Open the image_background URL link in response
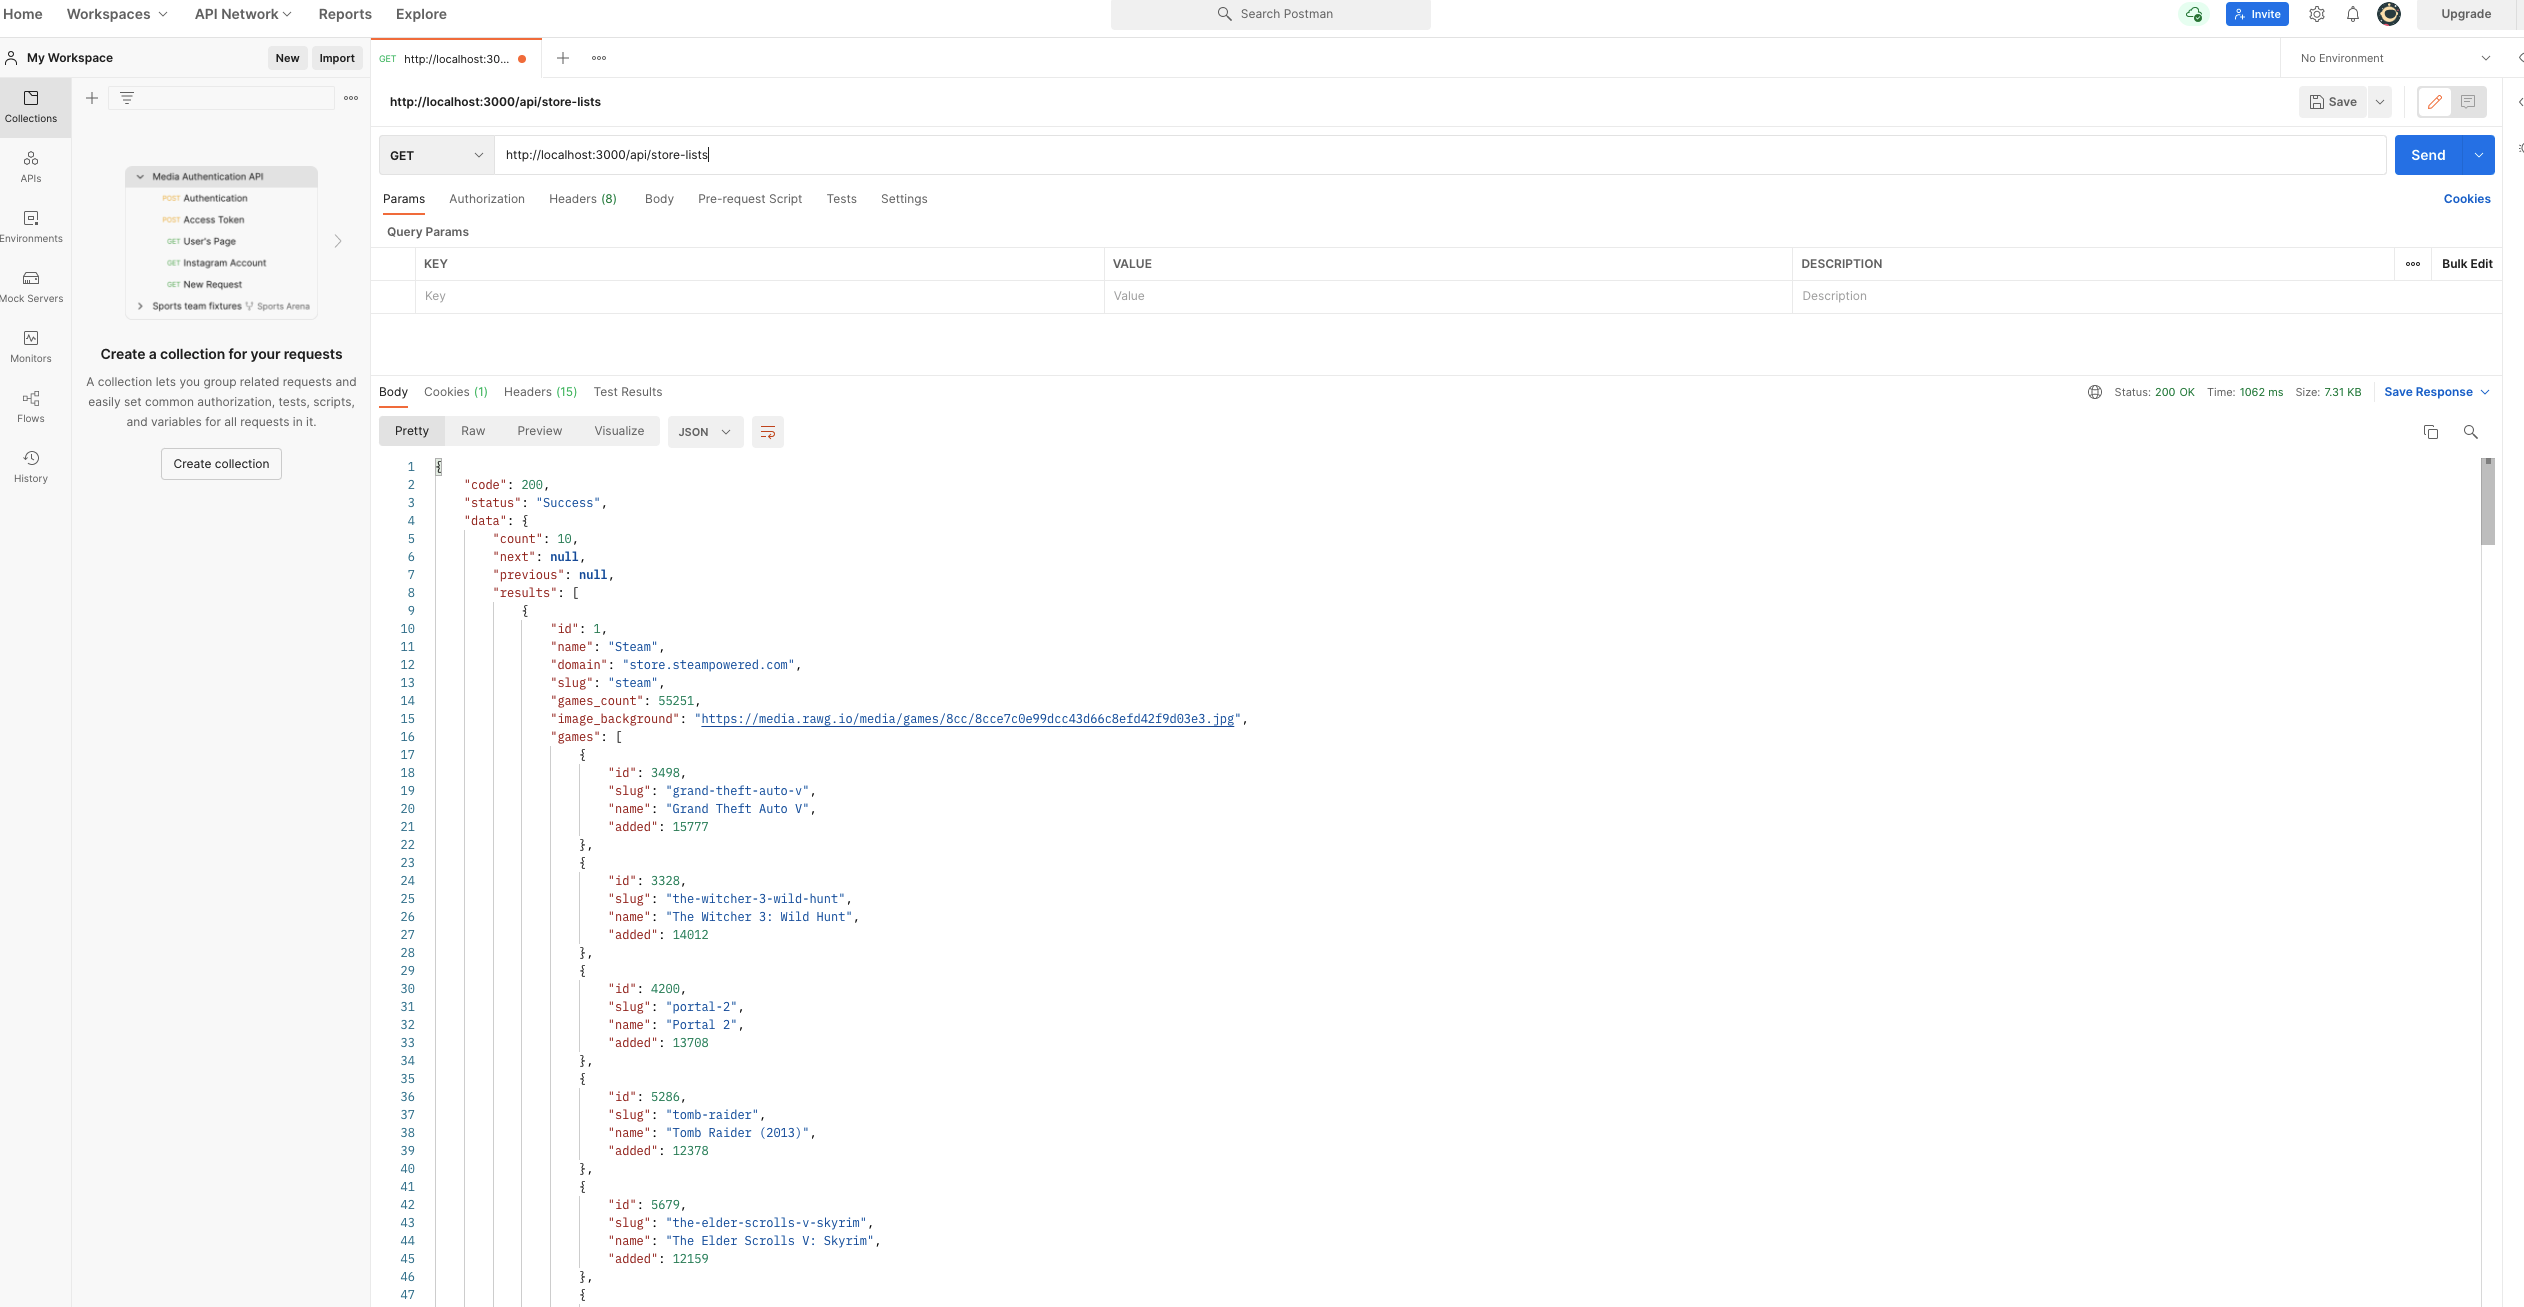The height and width of the screenshot is (1307, 2524). tap(967, 719)
